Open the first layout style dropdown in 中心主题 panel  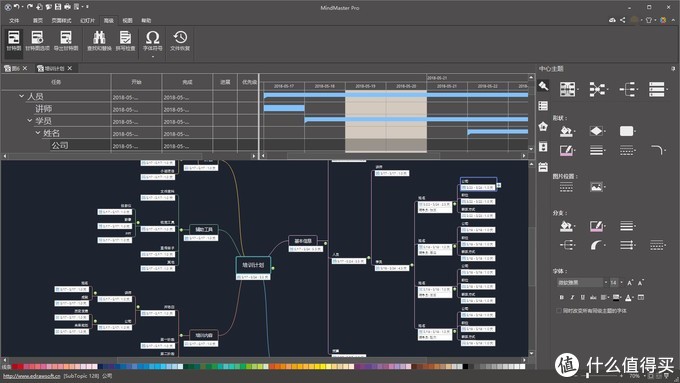coord(569,89)
